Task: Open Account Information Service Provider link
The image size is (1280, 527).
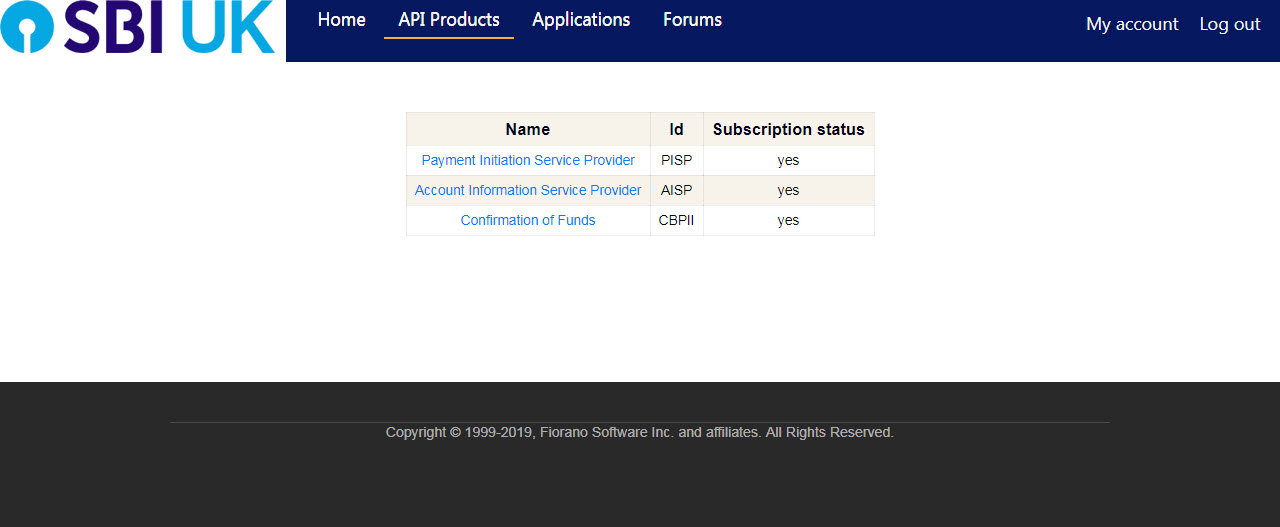Action: [x=528, y=190]
